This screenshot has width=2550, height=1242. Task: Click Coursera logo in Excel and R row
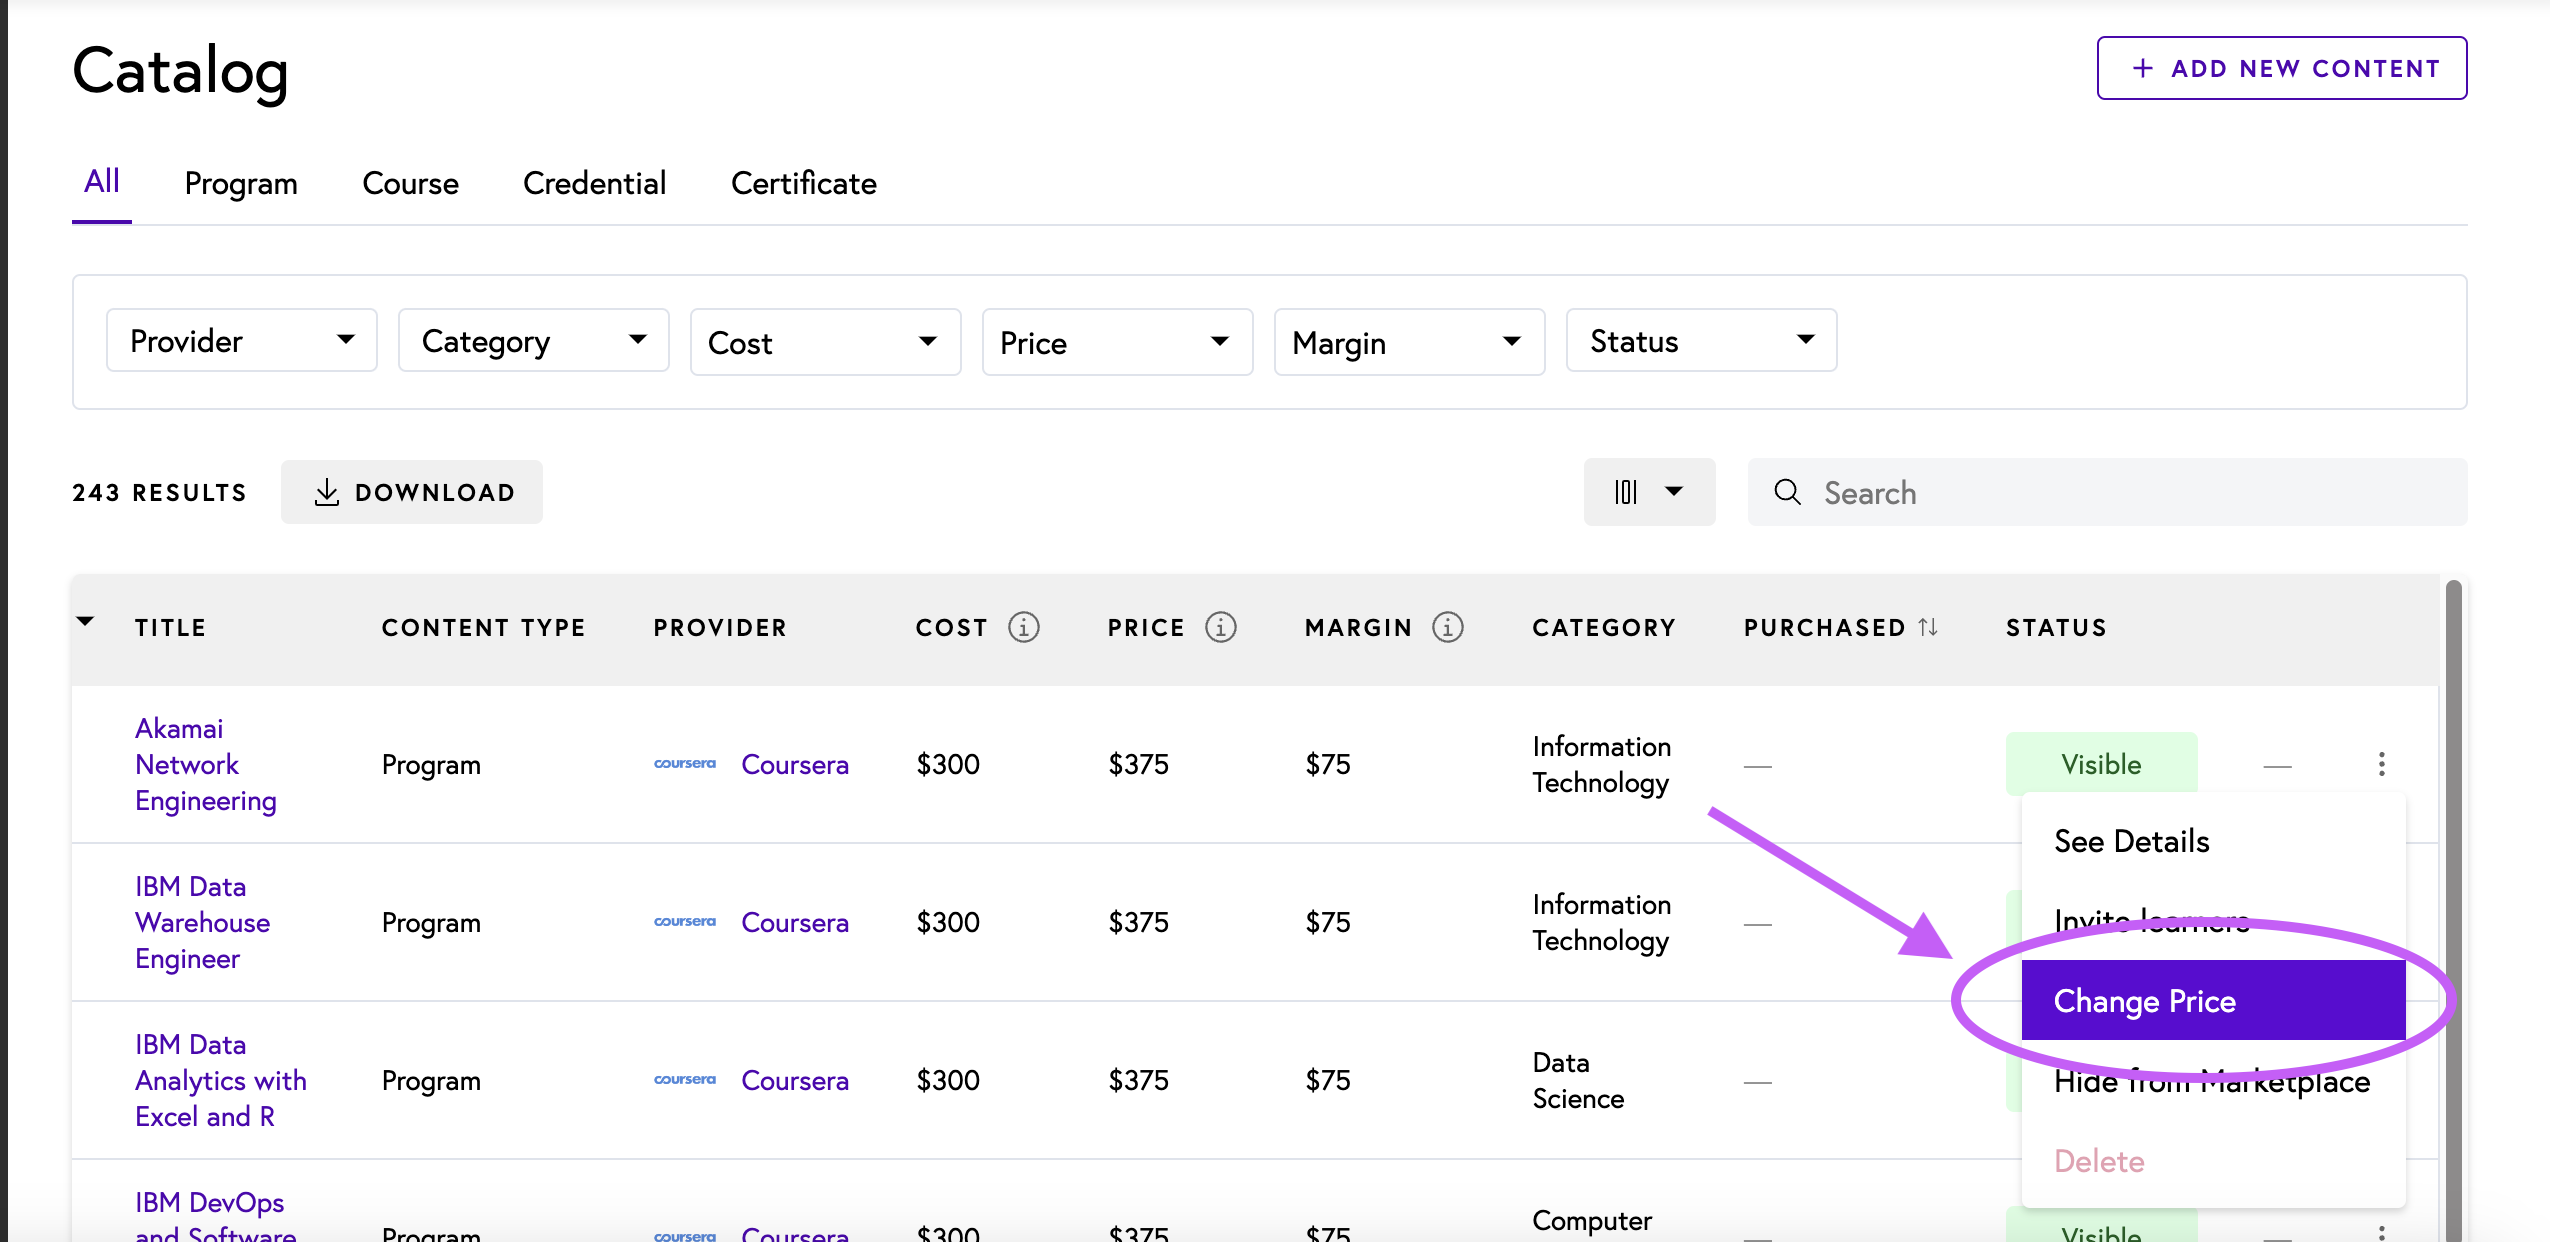coord(684,1080)
